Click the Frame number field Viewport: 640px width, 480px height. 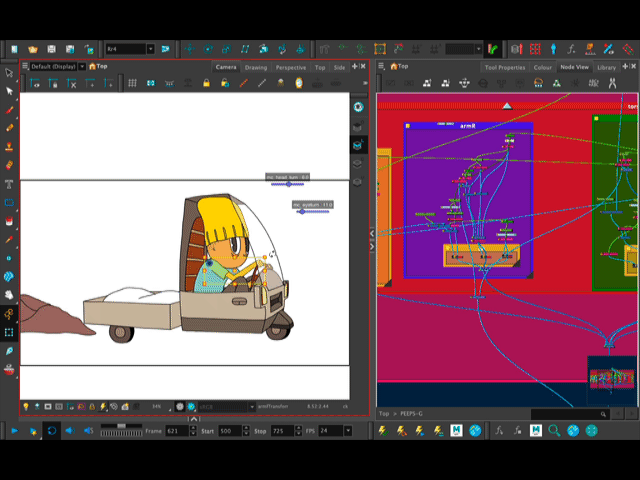click(x=177, y=430)
